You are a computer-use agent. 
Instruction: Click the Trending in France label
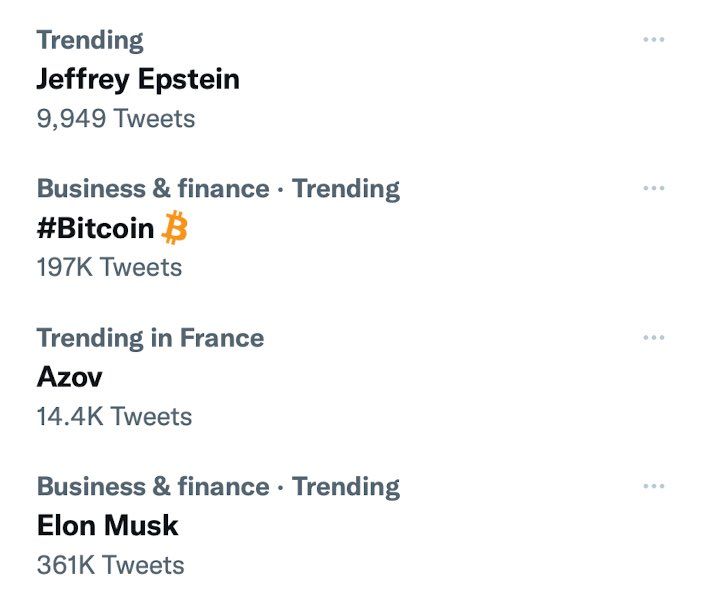pos(150,338)
